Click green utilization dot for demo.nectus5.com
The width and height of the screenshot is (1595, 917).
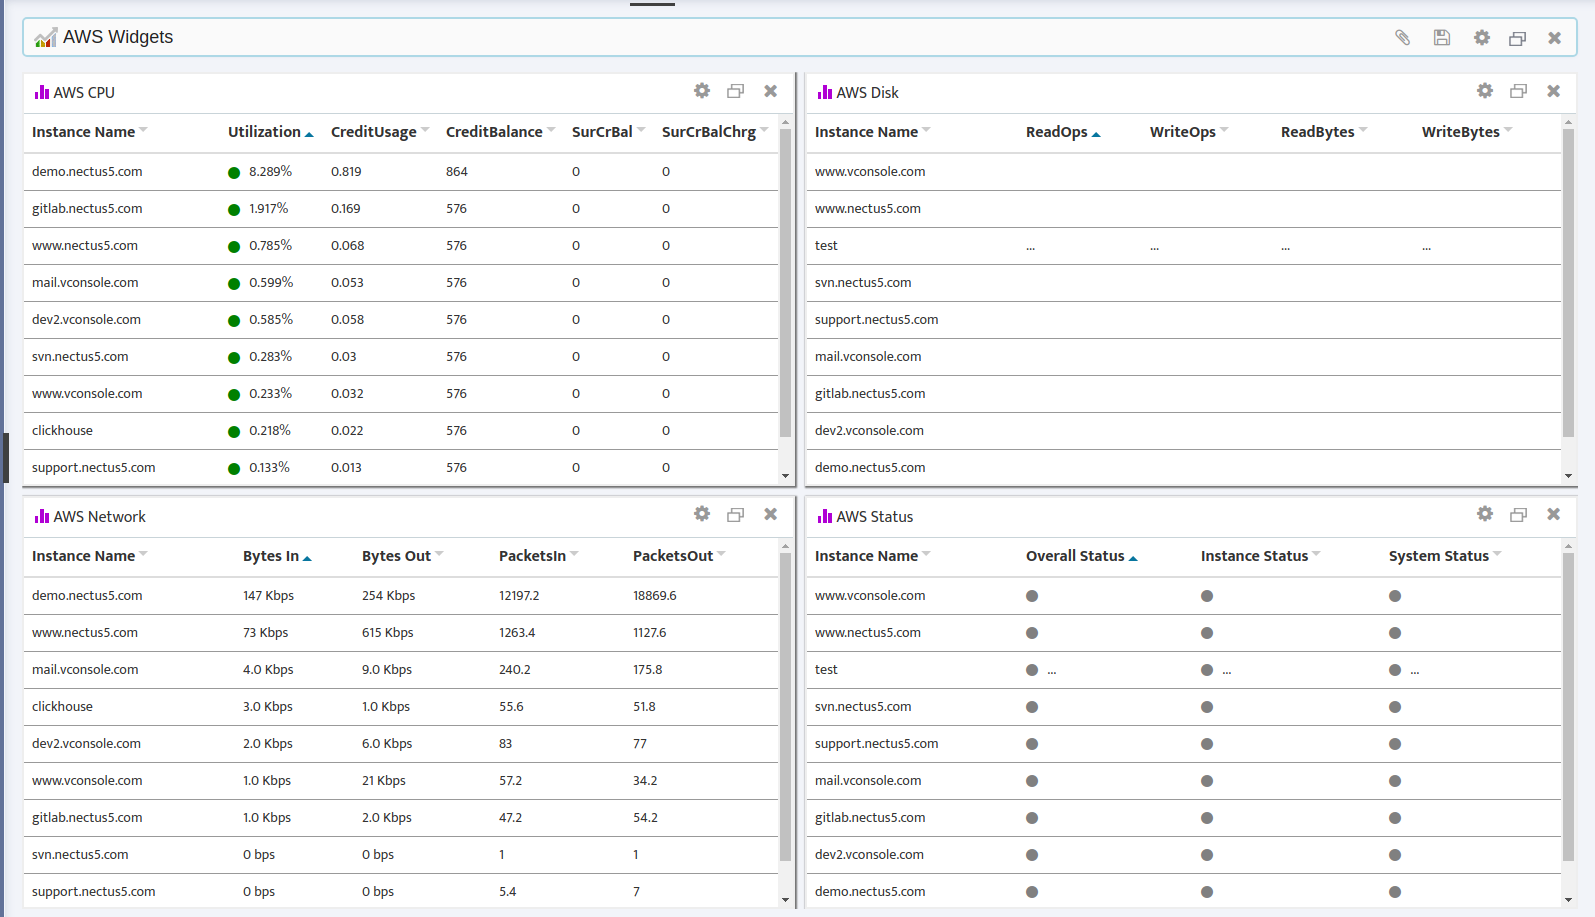[234, 173]
